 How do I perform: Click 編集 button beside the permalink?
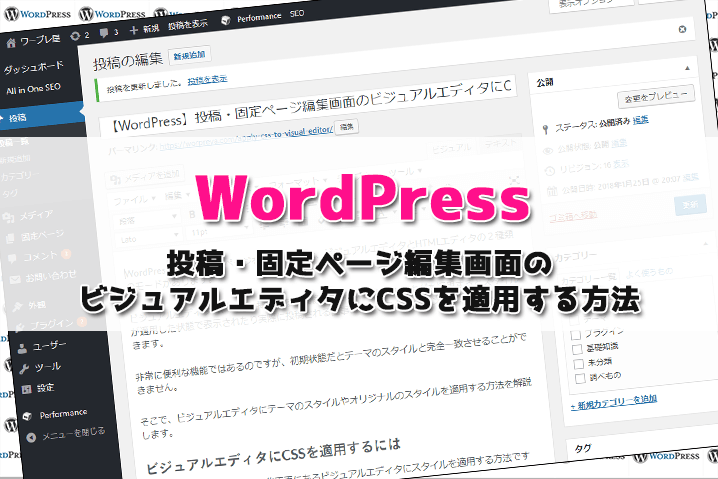point(347,127)
